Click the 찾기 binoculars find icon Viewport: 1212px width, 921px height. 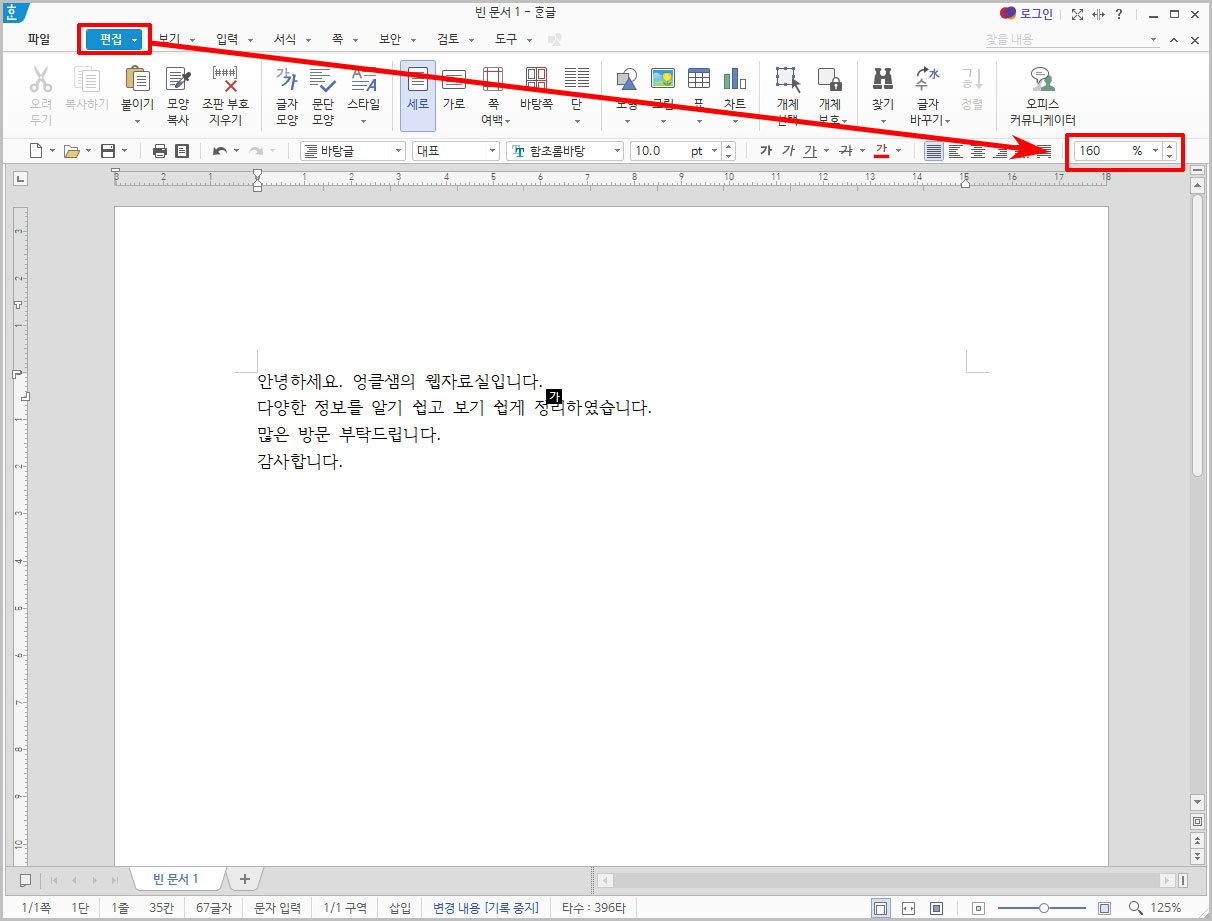882,80
